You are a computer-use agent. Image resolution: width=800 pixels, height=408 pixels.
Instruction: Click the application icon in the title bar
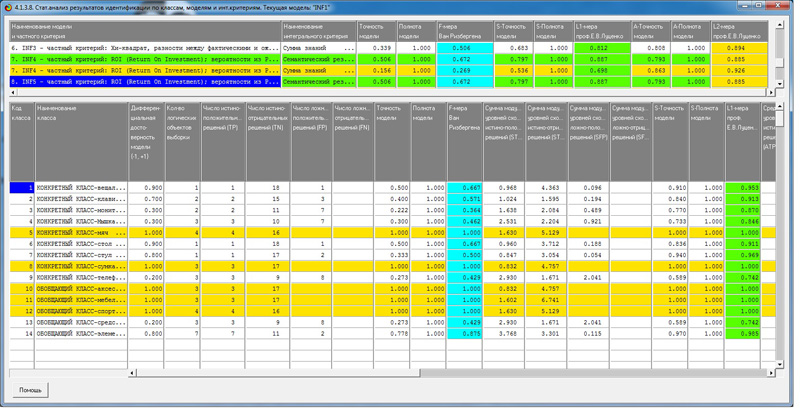click(8, 7)
